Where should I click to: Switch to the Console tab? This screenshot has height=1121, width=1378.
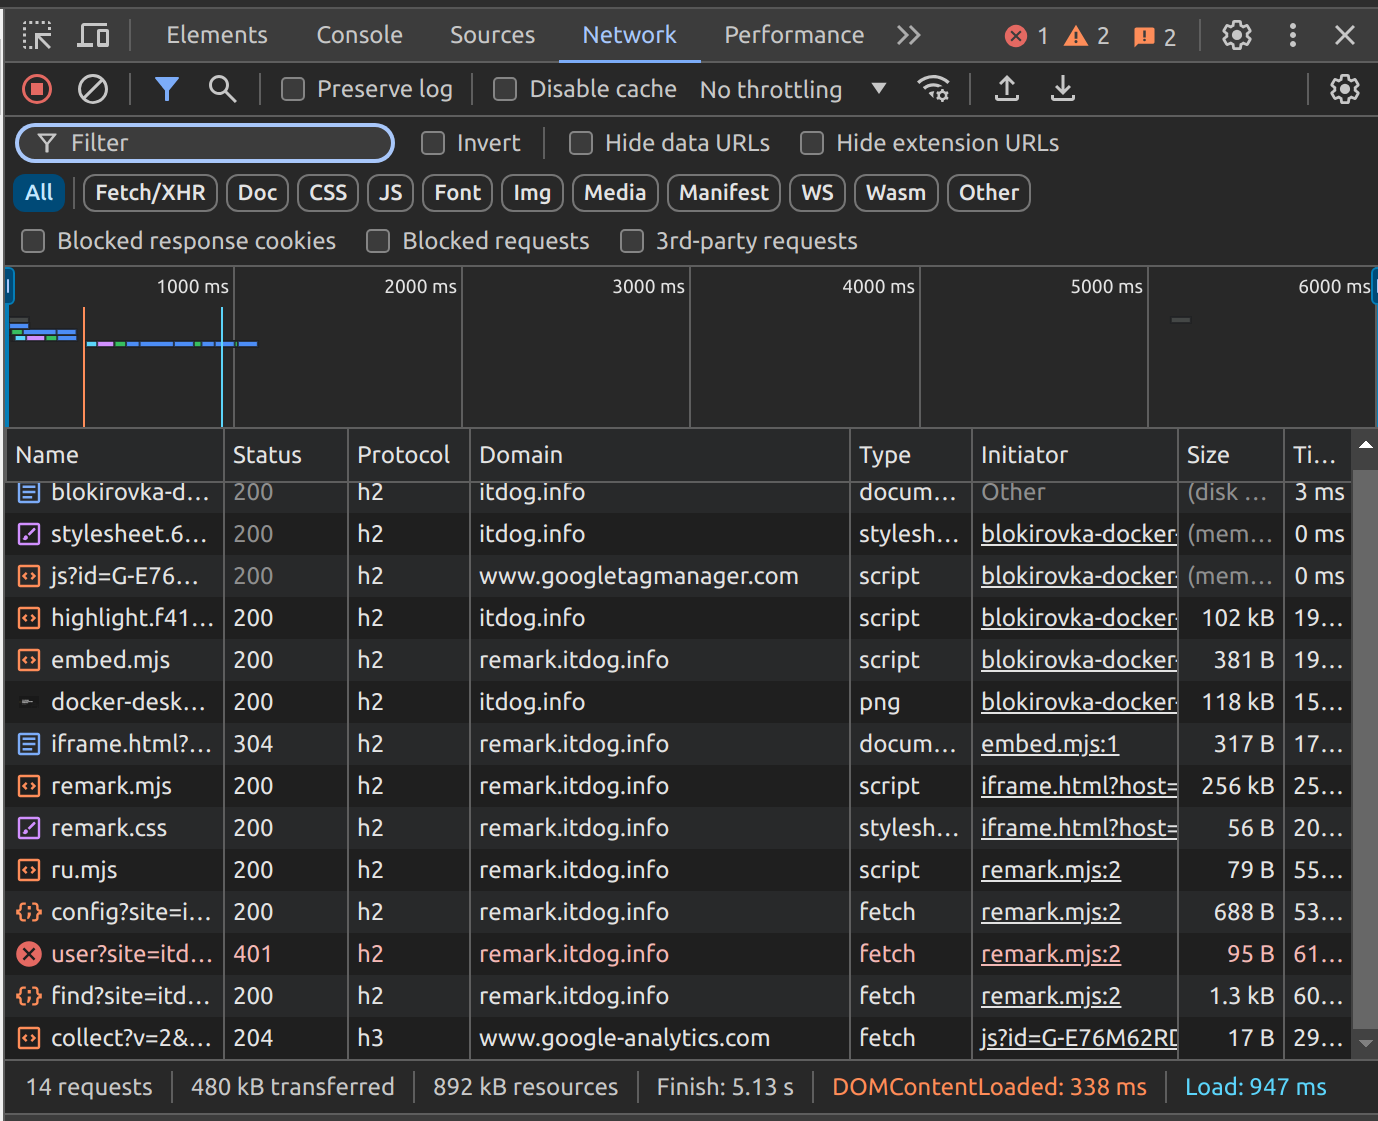pos(359,35)
